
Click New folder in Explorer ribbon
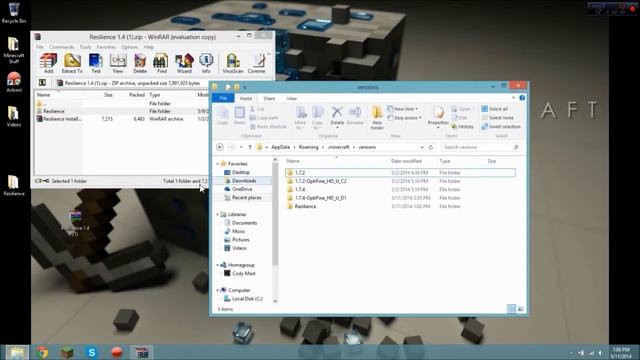tap(377, 118)
